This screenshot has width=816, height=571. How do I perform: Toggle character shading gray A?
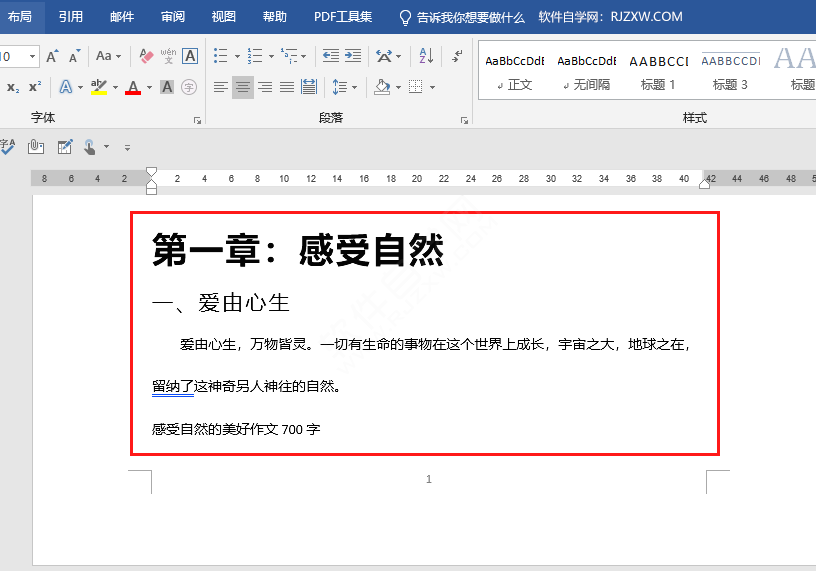(167, 87)
